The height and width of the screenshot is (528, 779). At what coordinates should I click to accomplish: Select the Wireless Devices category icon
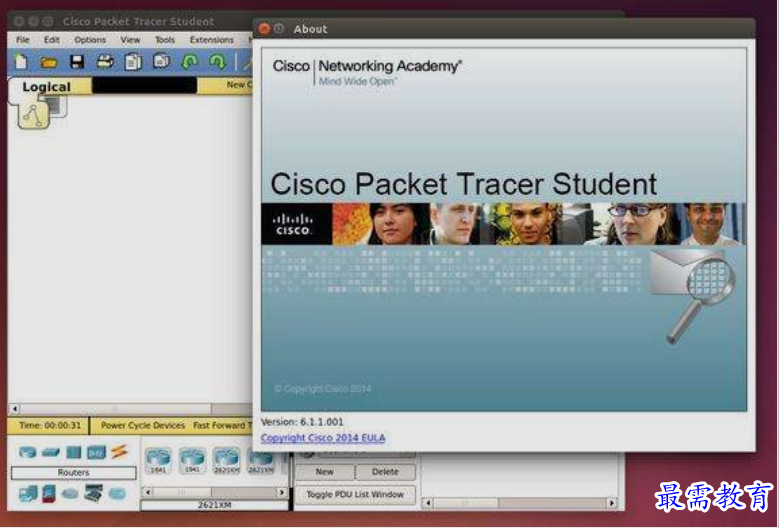[96, 452]
